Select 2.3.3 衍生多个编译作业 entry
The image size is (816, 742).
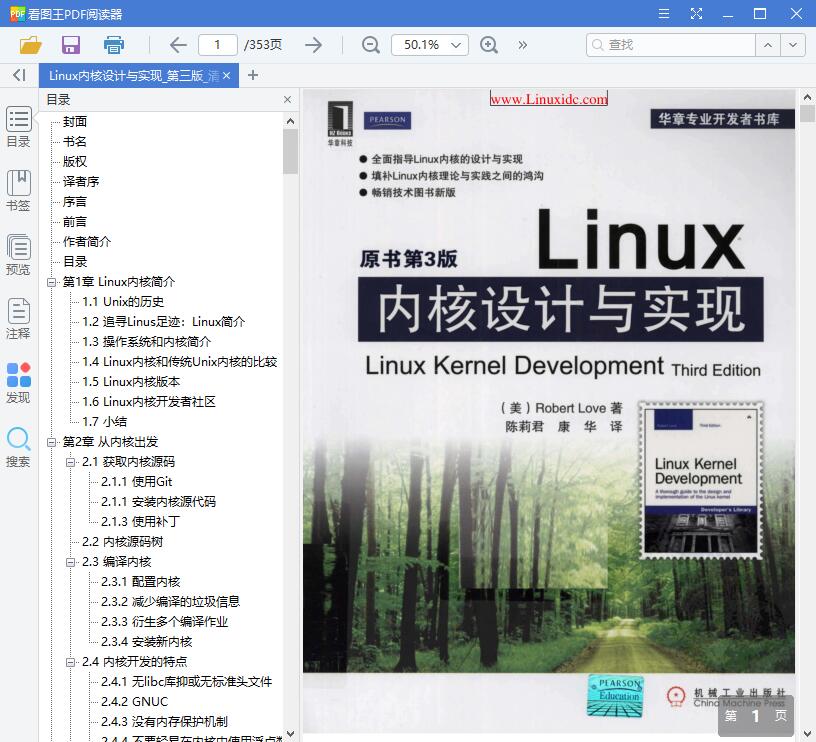[x=164, y=622]
